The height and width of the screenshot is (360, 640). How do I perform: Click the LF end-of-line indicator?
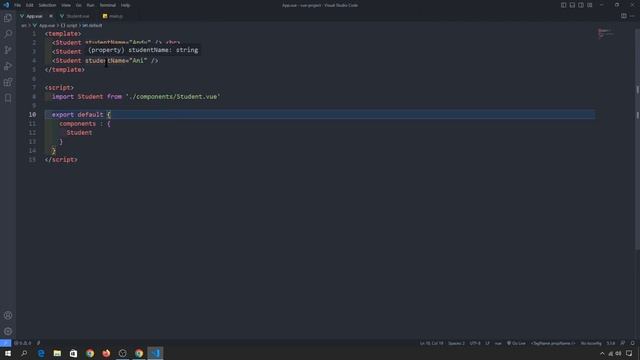[487, 343]
